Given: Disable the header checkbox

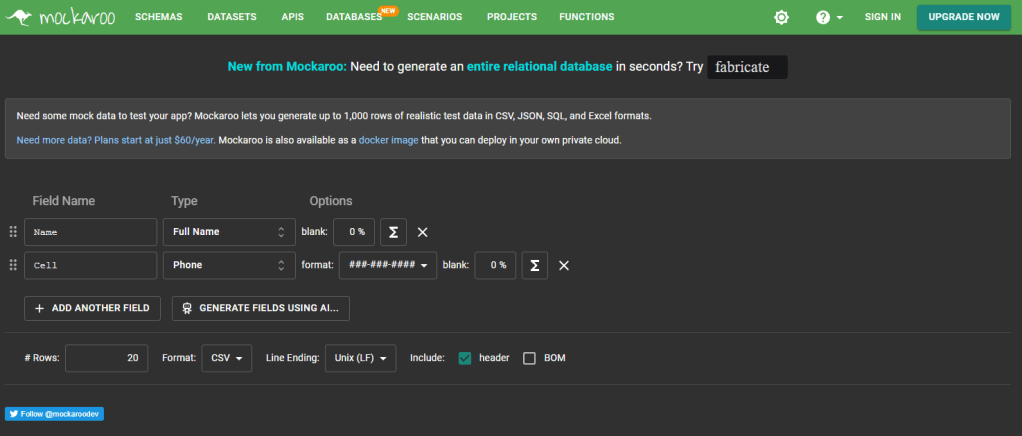Looking at the screenshot, I should click(465, 358).
